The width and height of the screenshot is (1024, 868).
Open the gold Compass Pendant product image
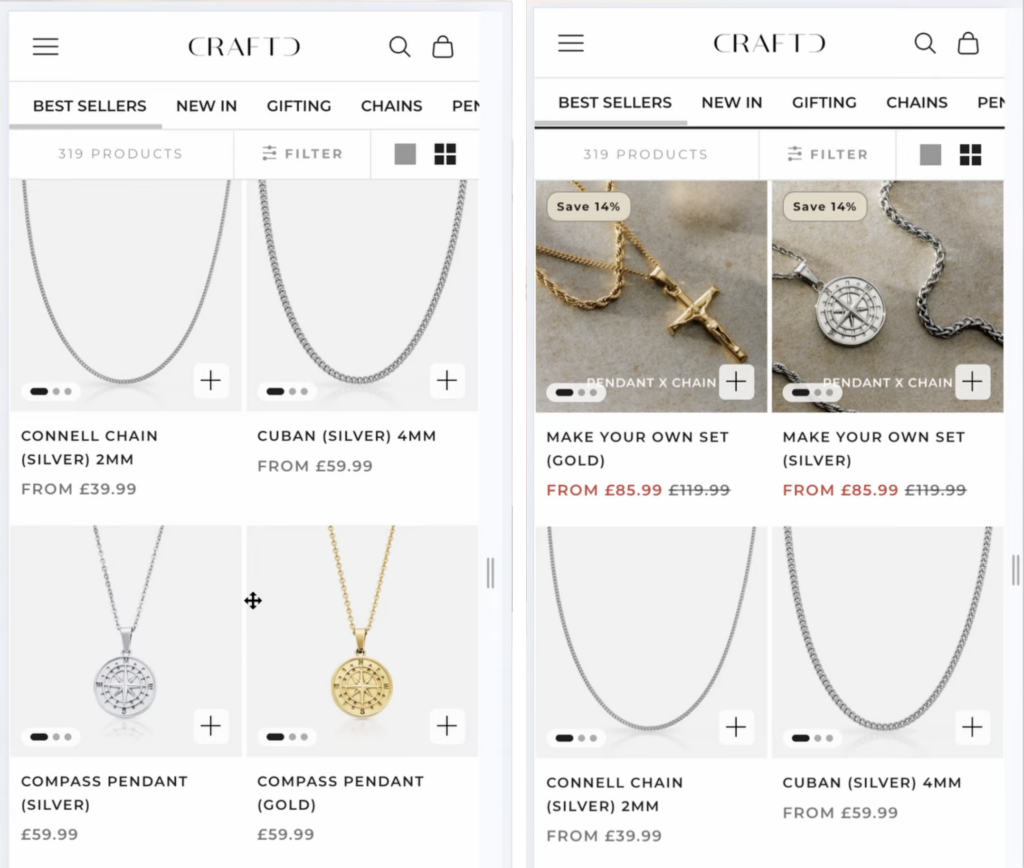pos(362,641)
